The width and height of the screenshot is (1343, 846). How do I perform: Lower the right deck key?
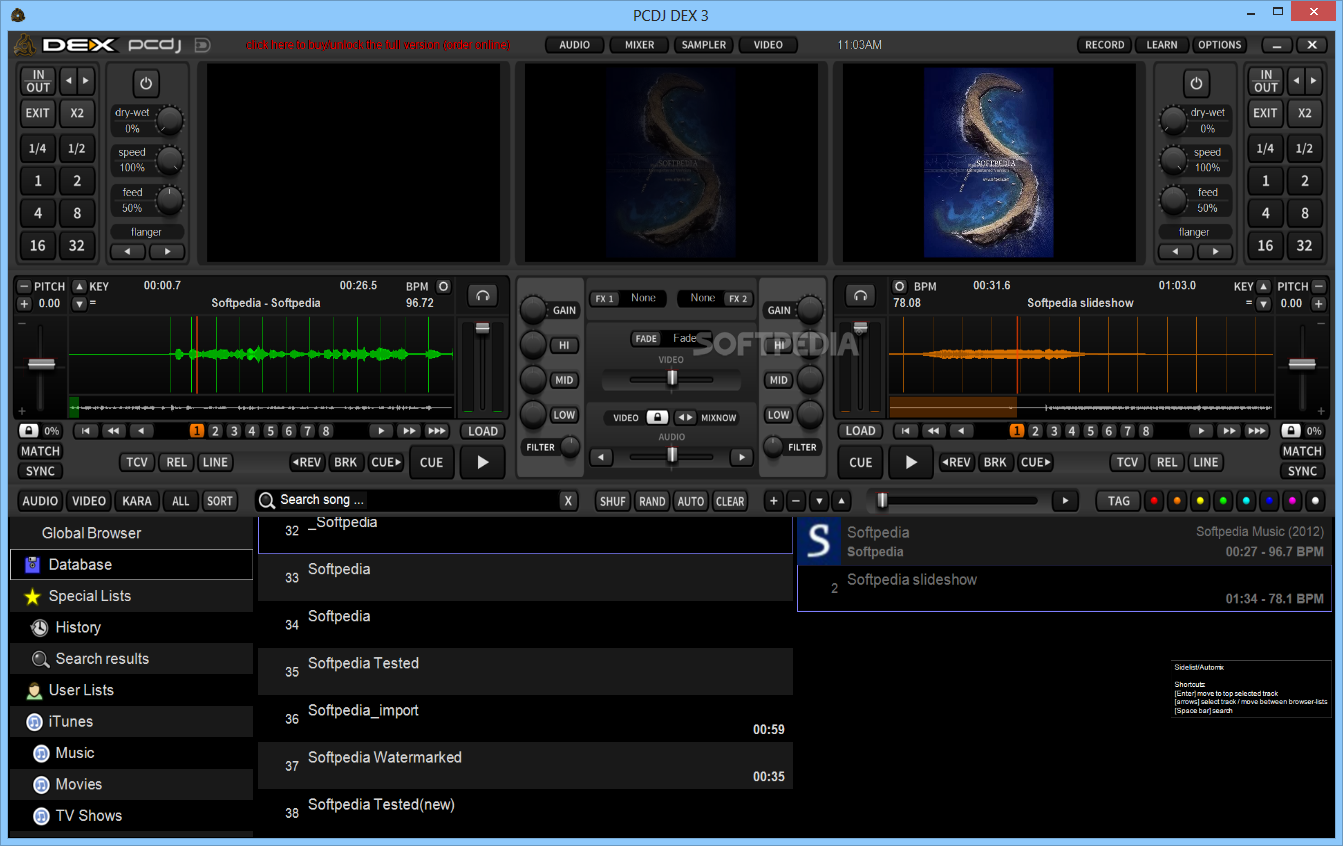[x=1263, y=303]
